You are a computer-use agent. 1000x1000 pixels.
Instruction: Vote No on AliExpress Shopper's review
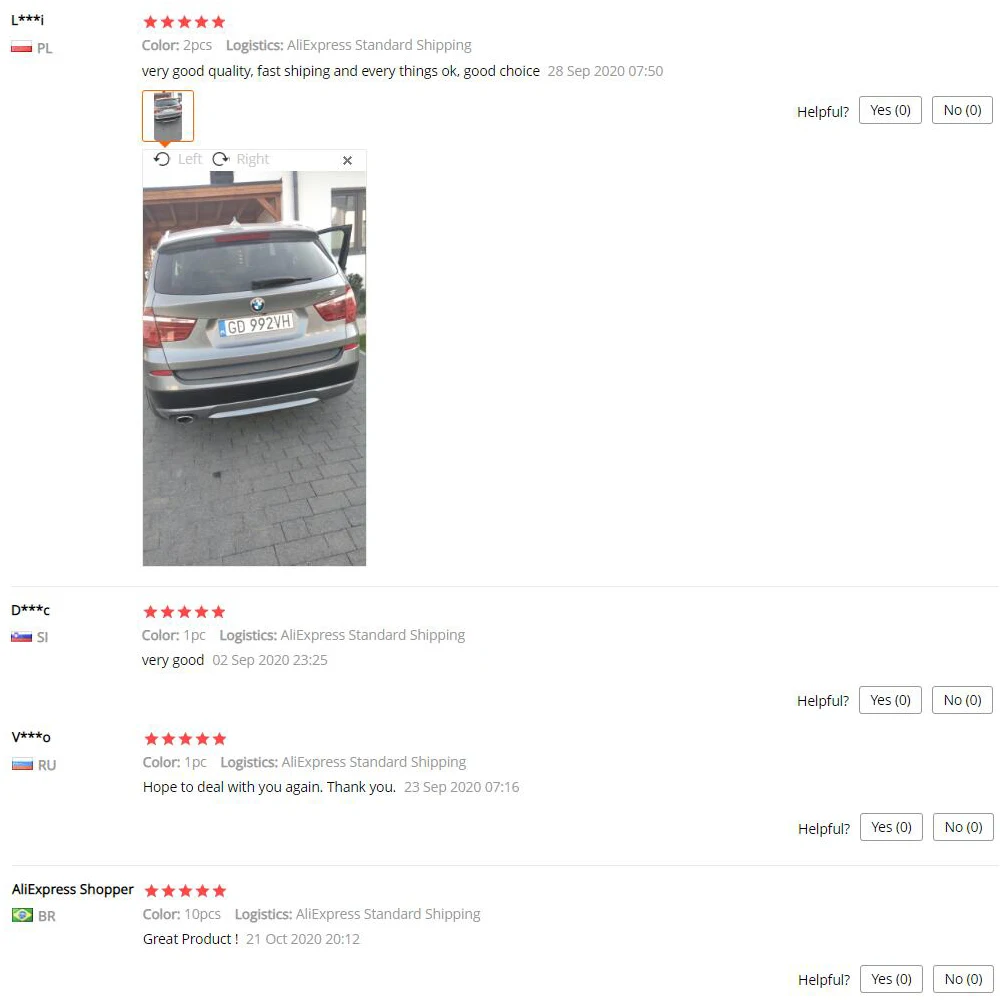(963, 979)
